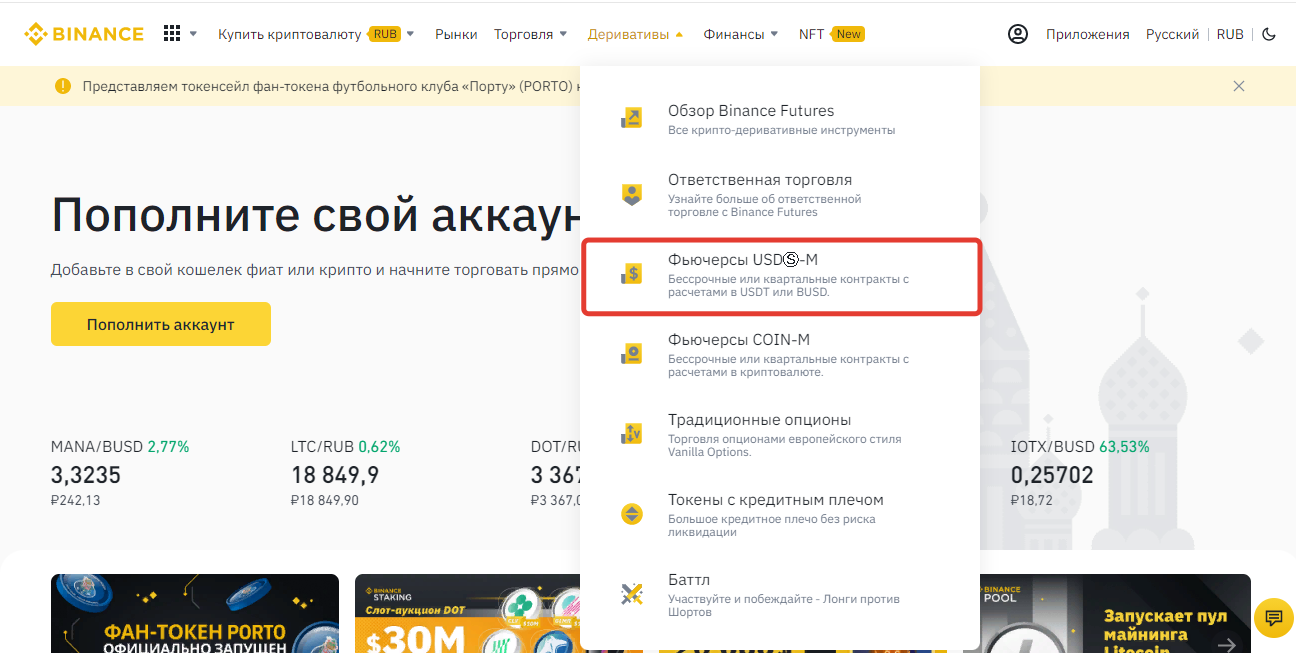Select Баттл menu entry

780,595
